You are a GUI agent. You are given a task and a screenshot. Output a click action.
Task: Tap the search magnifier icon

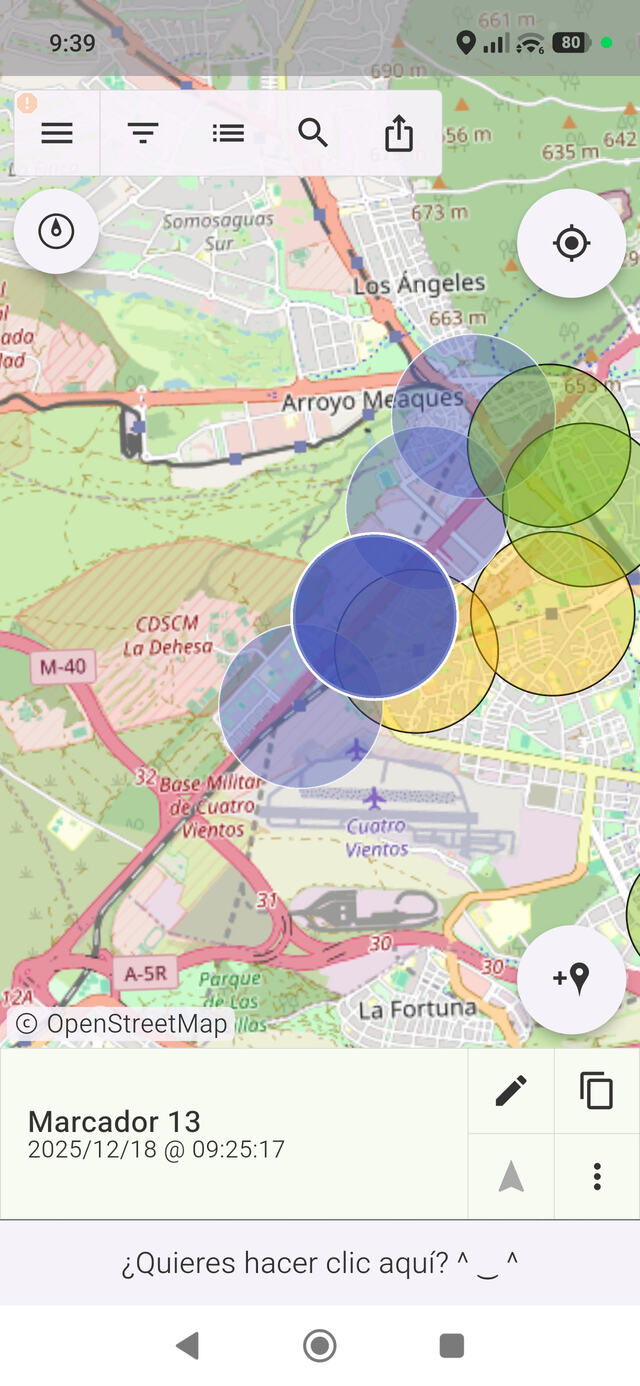pos(313,133)
